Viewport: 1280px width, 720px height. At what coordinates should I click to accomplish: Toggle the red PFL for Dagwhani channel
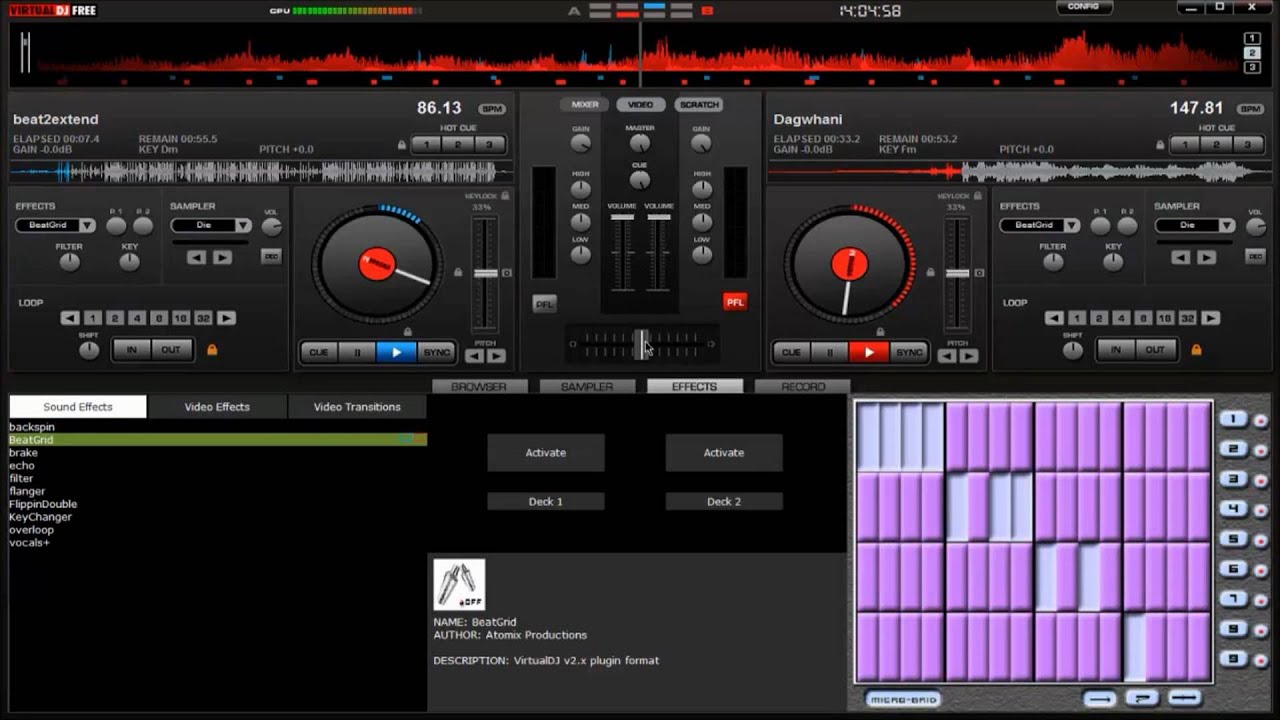(735, 302)
